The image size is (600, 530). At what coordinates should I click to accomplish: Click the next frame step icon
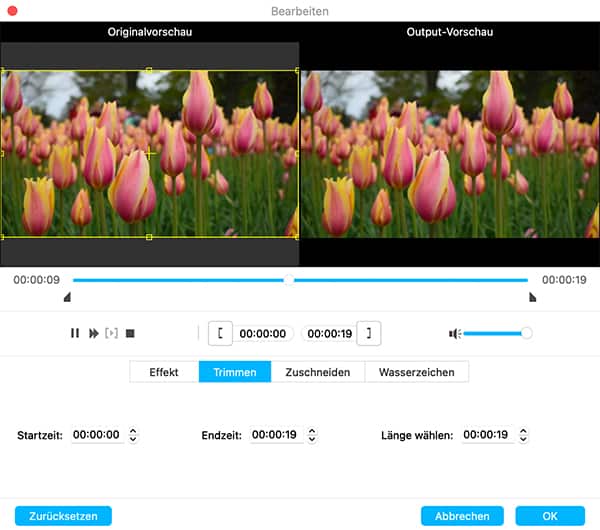(x=111, y=333)
